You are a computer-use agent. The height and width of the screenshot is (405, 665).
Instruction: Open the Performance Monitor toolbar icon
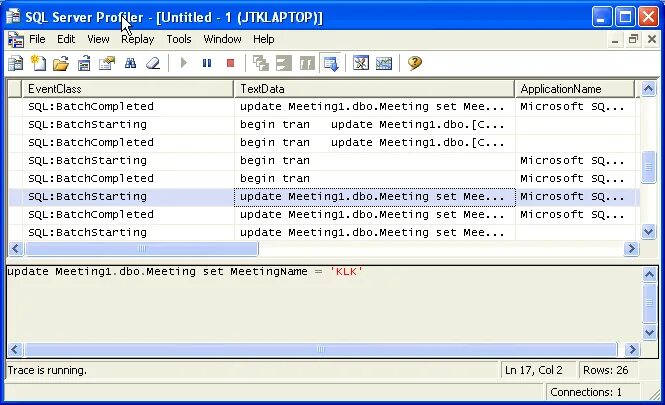384,63
